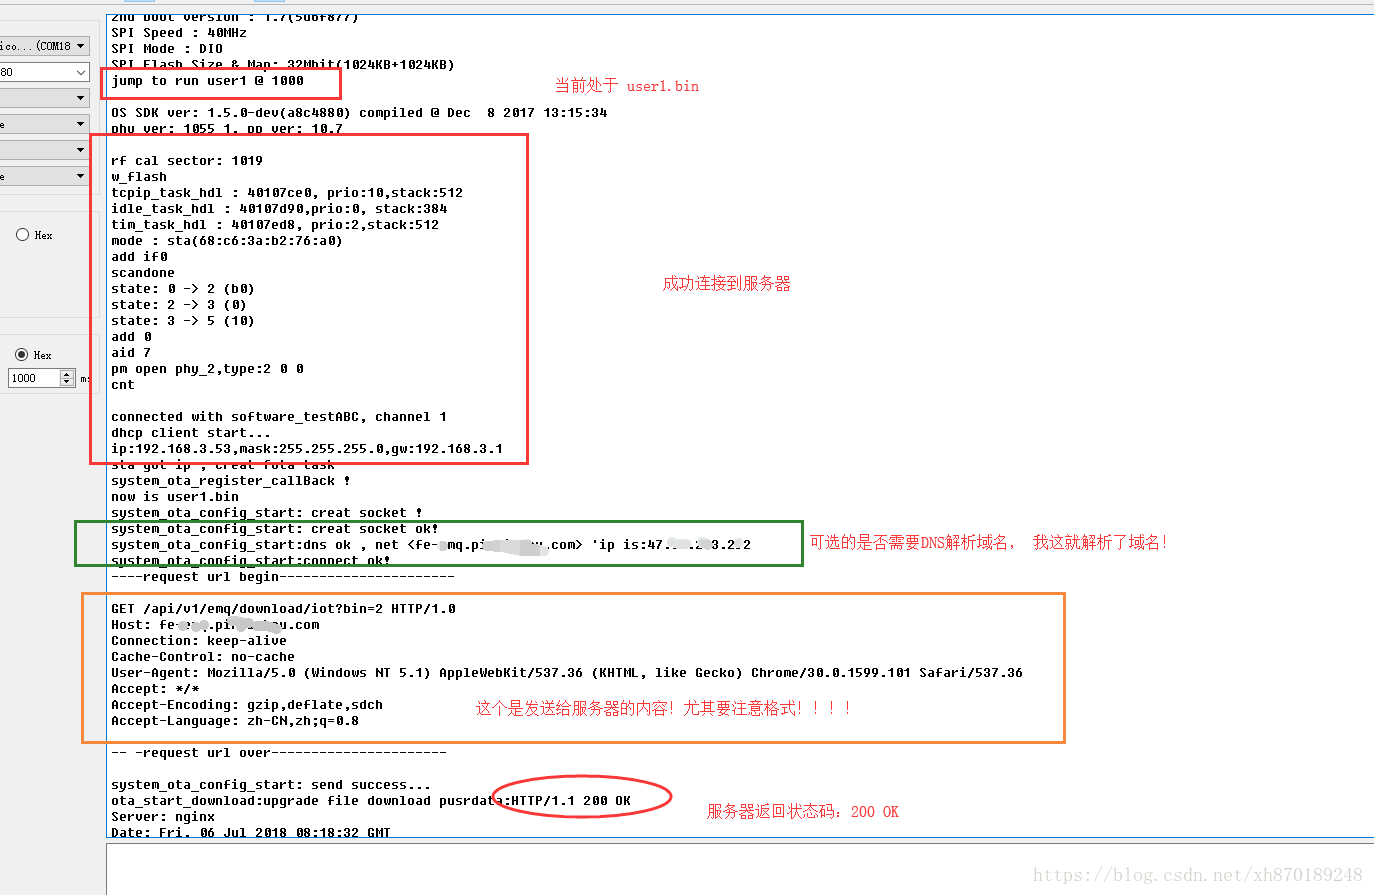The image size is (1374, 895).
Task: Click the 'SPI Mode : DIO' line
Action: (167, 49)
